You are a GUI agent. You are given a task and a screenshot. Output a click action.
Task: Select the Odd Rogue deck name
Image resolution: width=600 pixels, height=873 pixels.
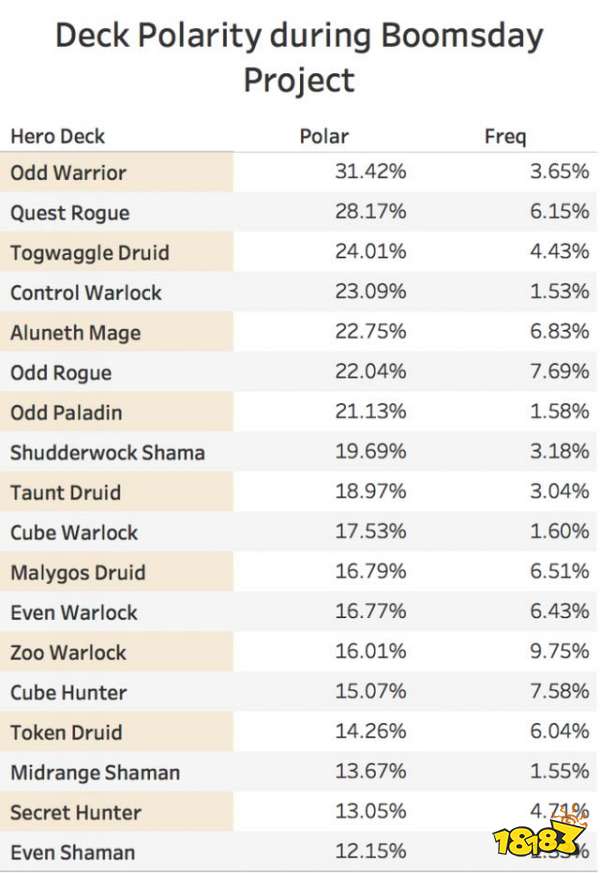[61, 373]
